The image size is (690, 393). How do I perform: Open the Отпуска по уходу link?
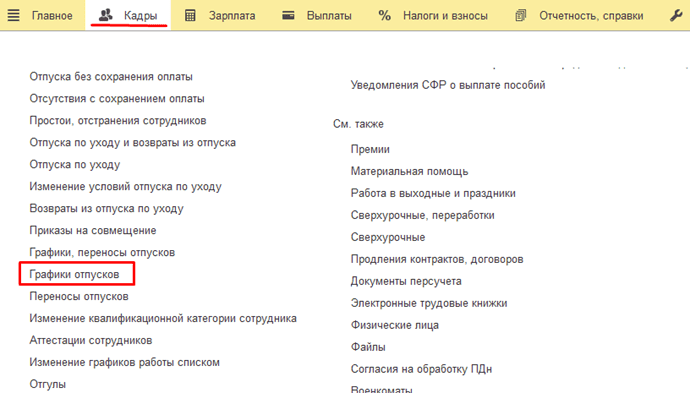(x=75, y=165)
